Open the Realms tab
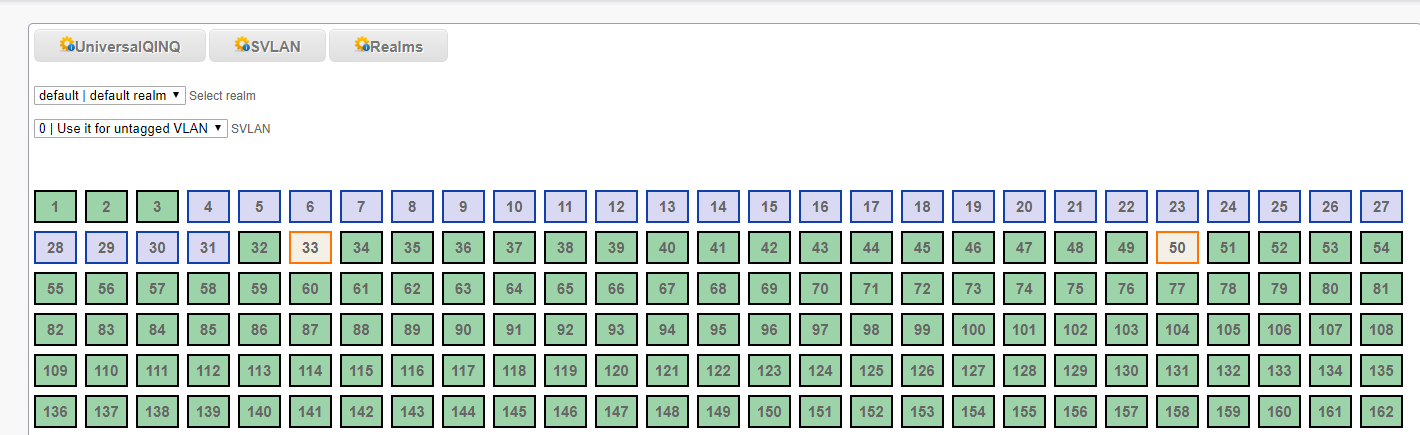This screenshot has height=435, width=1420. 388,46
